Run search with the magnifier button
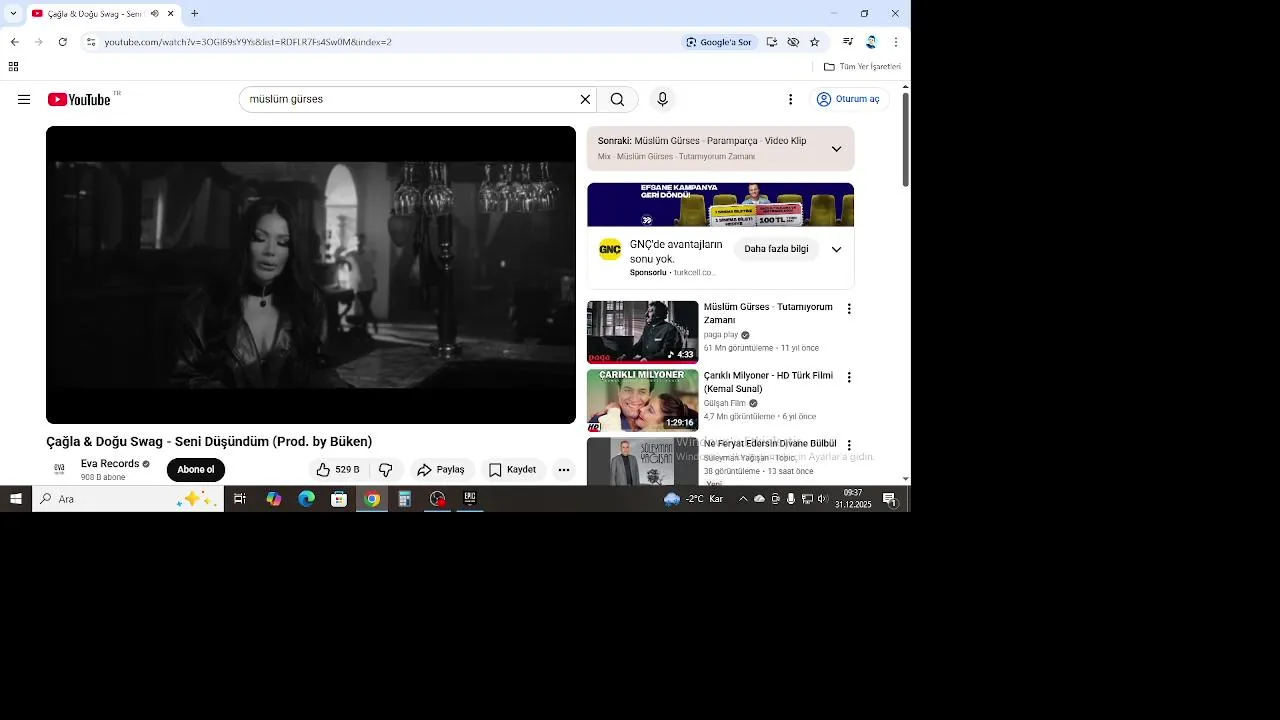This screenshot has height=720, width=1280. [617, 99]
